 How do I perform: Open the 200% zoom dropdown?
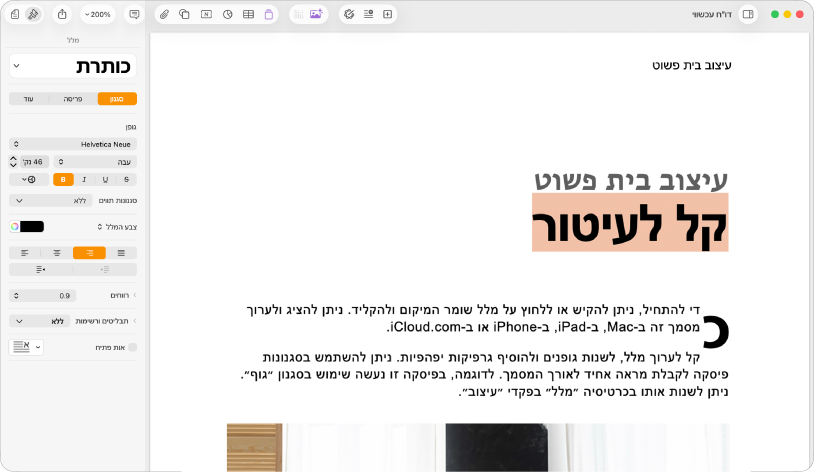pos(98,15)
